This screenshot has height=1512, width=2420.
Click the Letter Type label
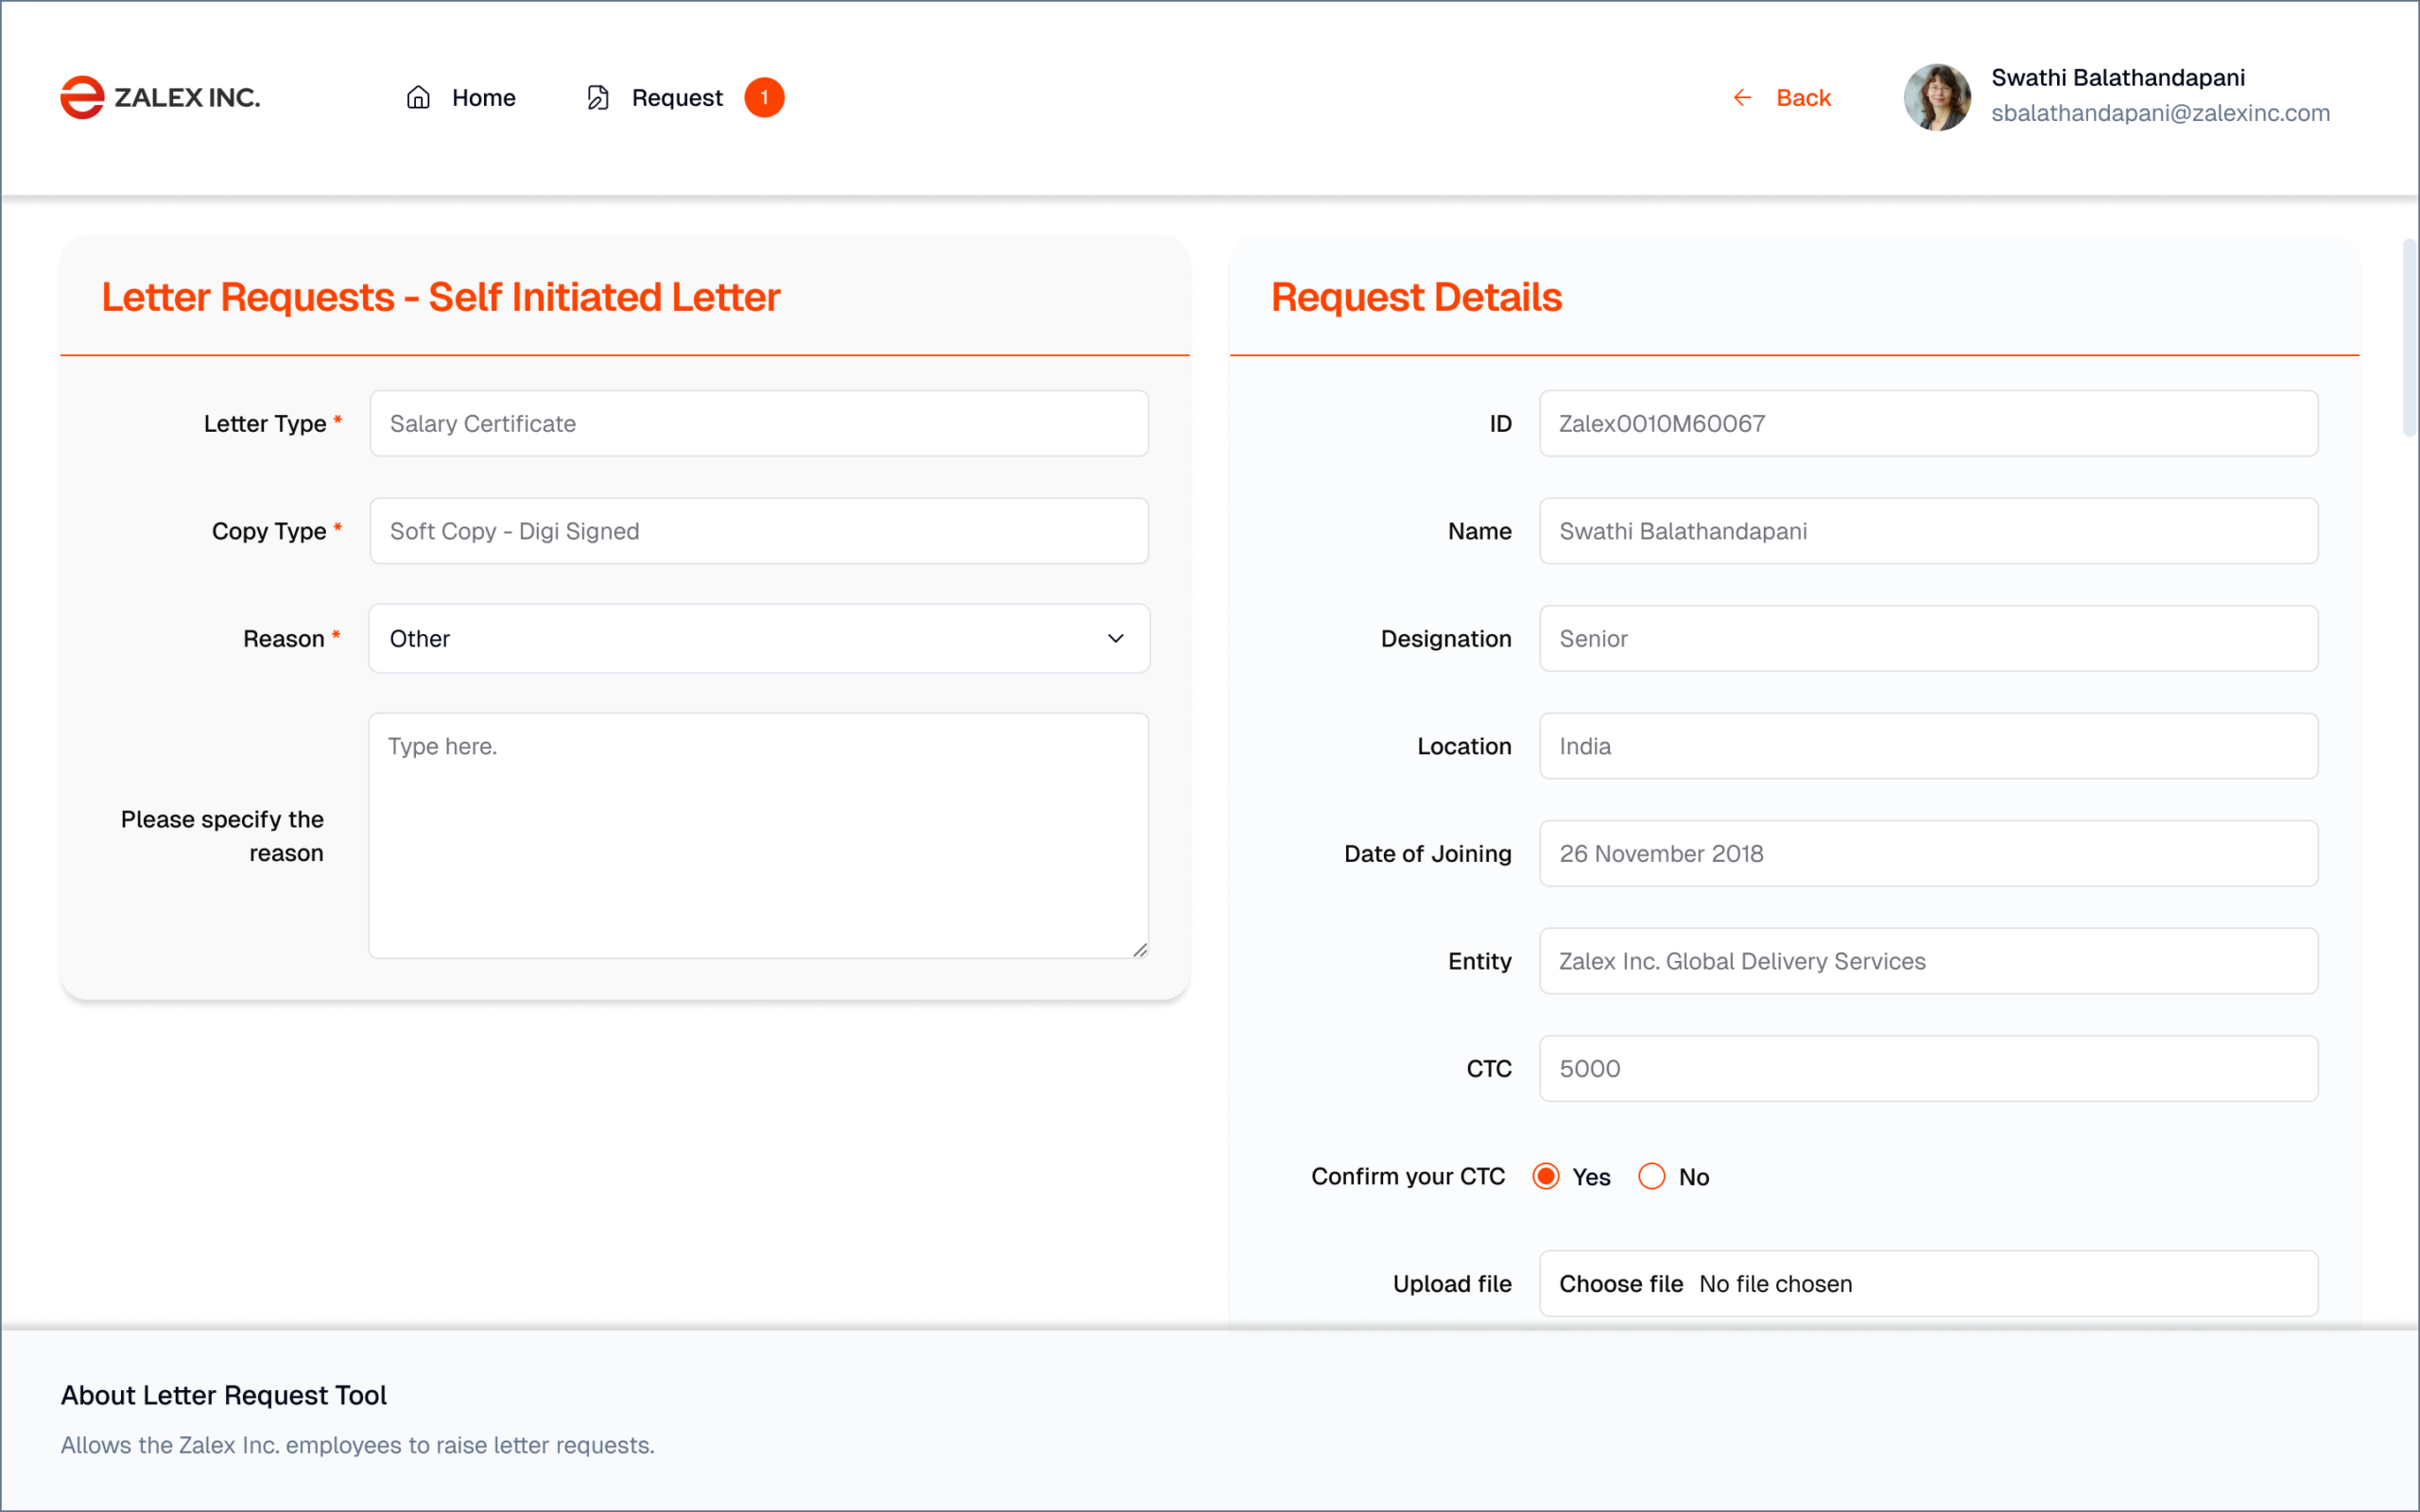point(265,423)
